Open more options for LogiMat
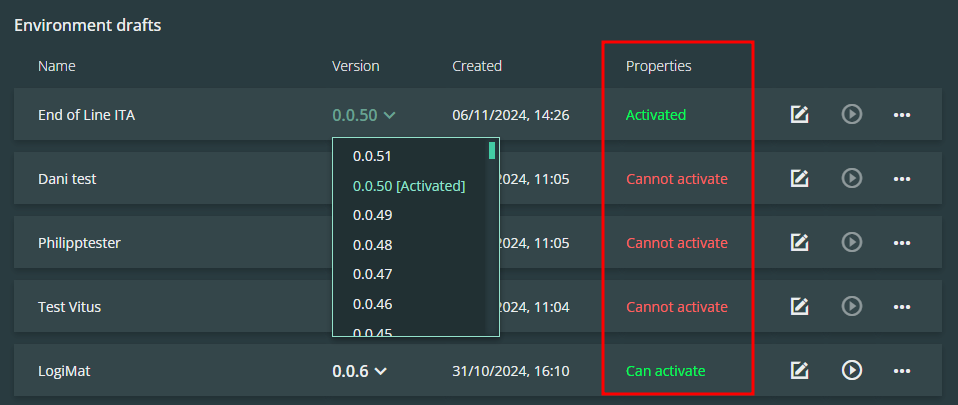 (x=902, y=371)
